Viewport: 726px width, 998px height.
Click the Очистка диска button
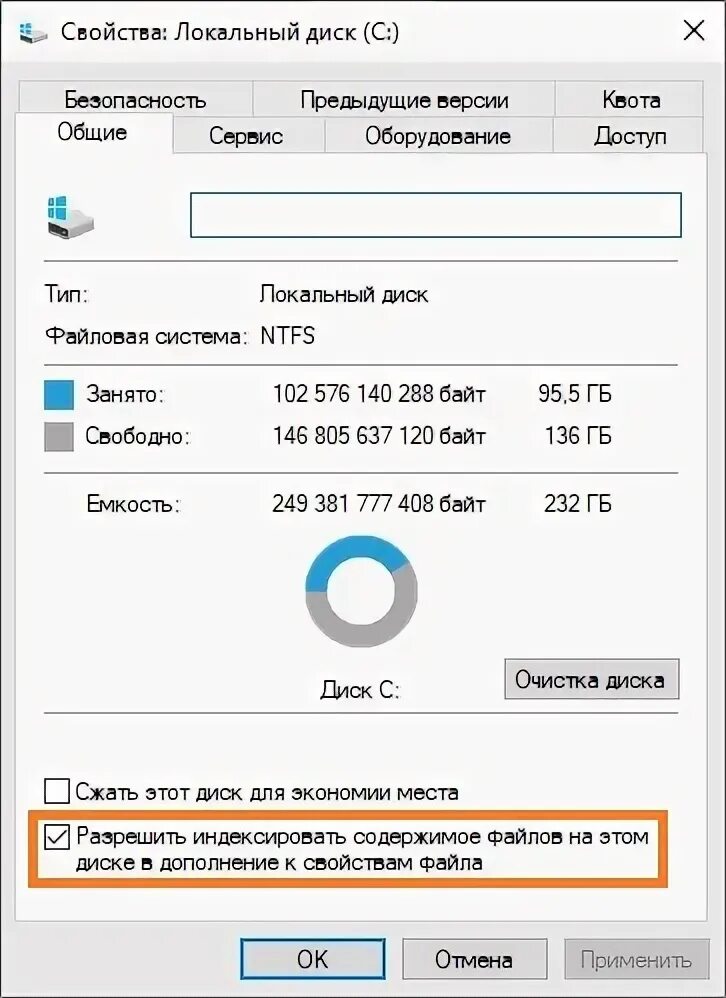click(x=591, y=679)
